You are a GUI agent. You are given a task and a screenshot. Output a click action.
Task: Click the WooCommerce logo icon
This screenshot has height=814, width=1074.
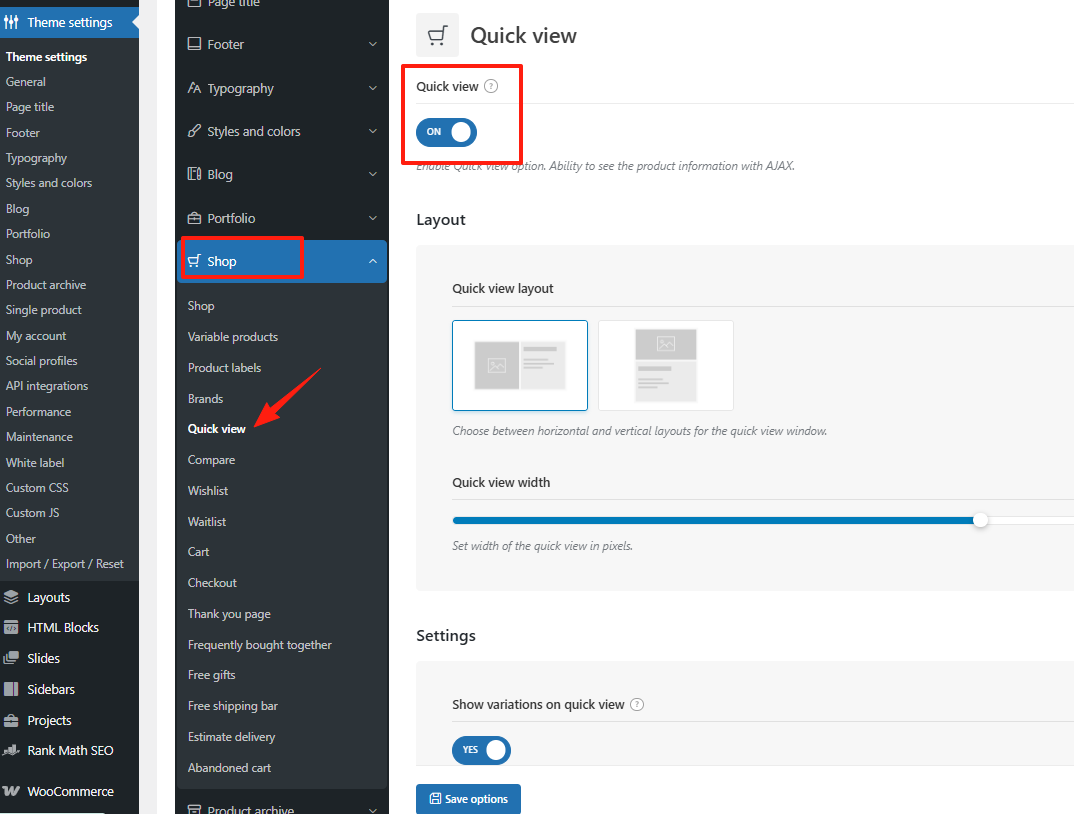click(x=11, y=791)
